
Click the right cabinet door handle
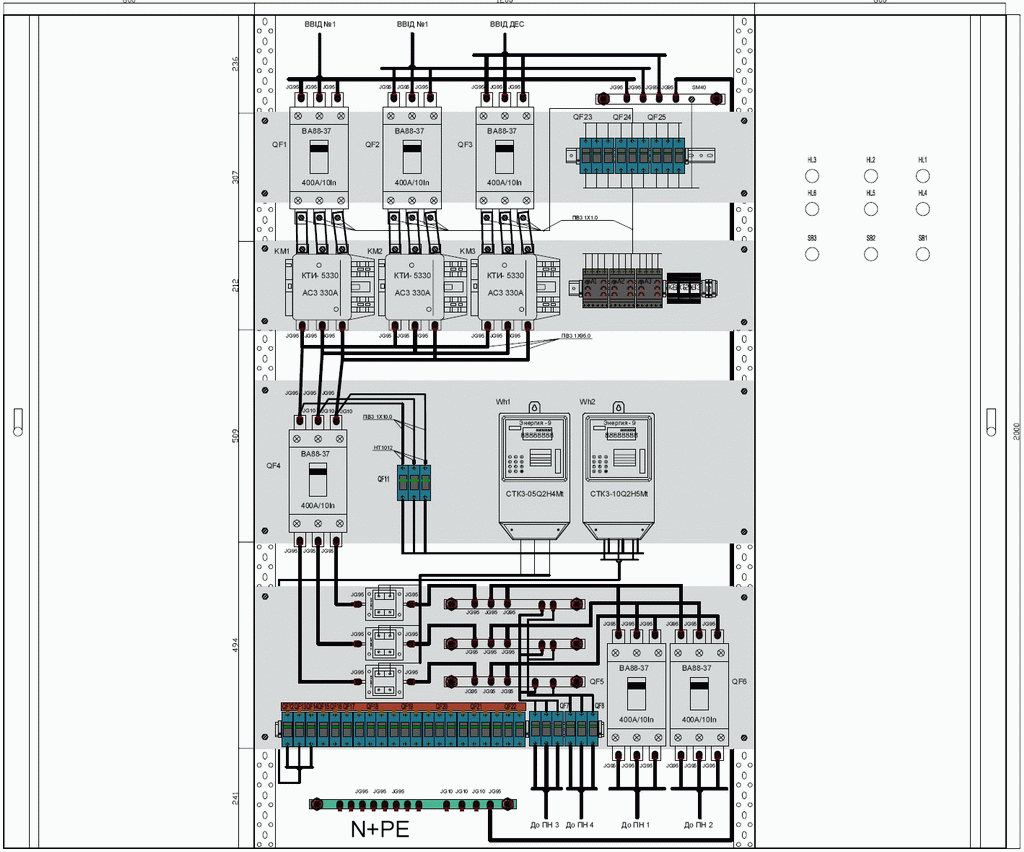[991, 422]
